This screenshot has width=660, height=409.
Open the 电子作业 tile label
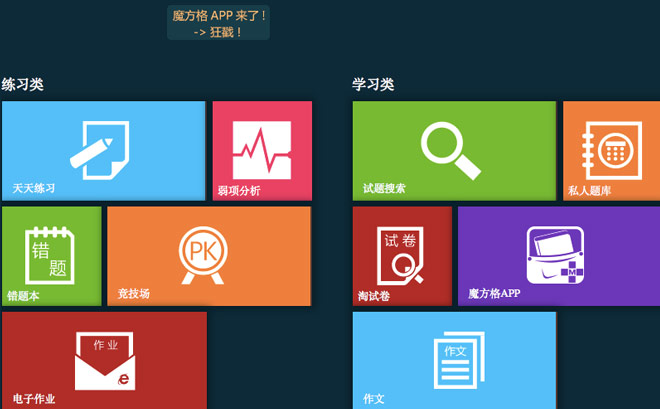34,399
